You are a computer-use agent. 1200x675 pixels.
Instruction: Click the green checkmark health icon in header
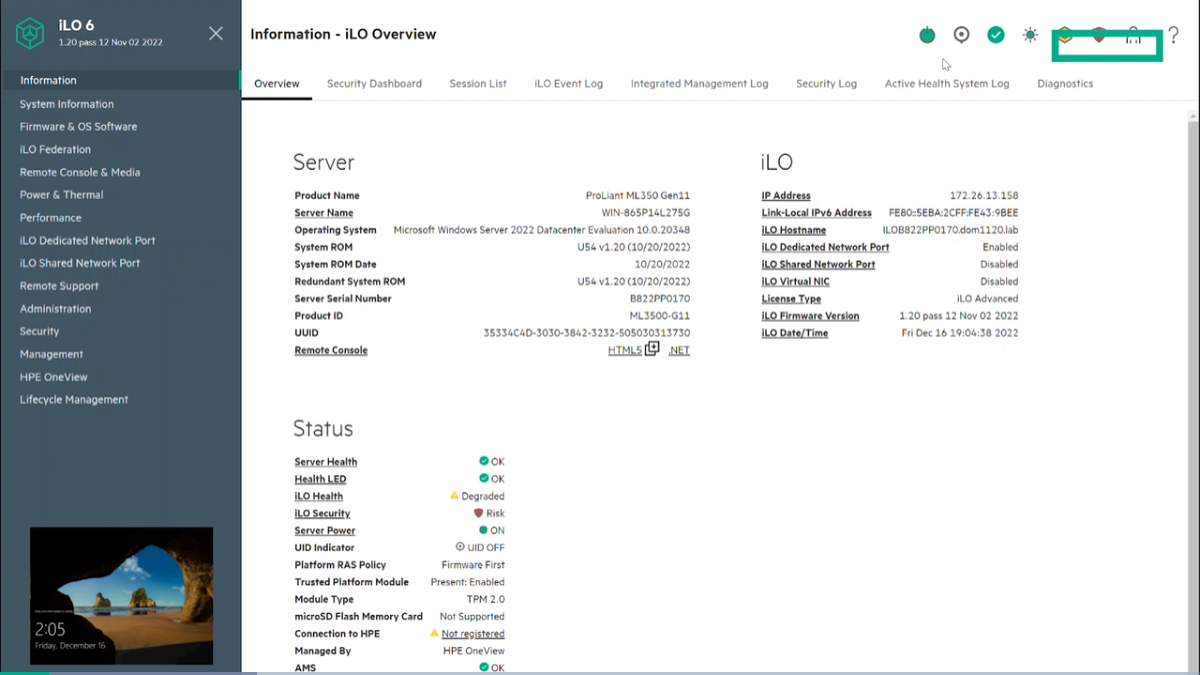click(996, 35)
